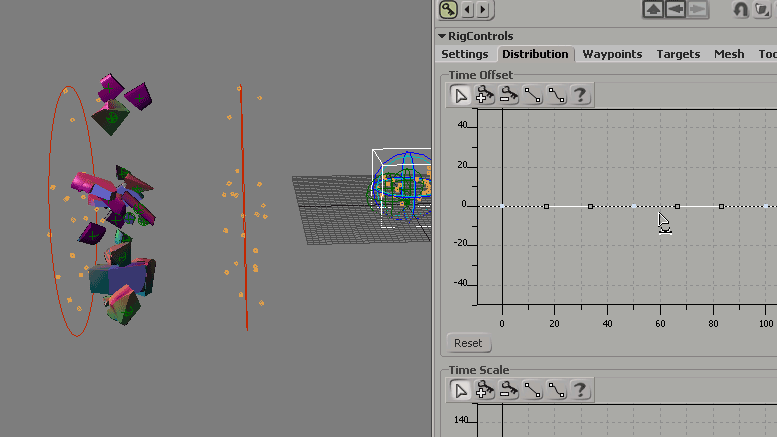Select Time Offset curve key at position 100

coord(766,206)
